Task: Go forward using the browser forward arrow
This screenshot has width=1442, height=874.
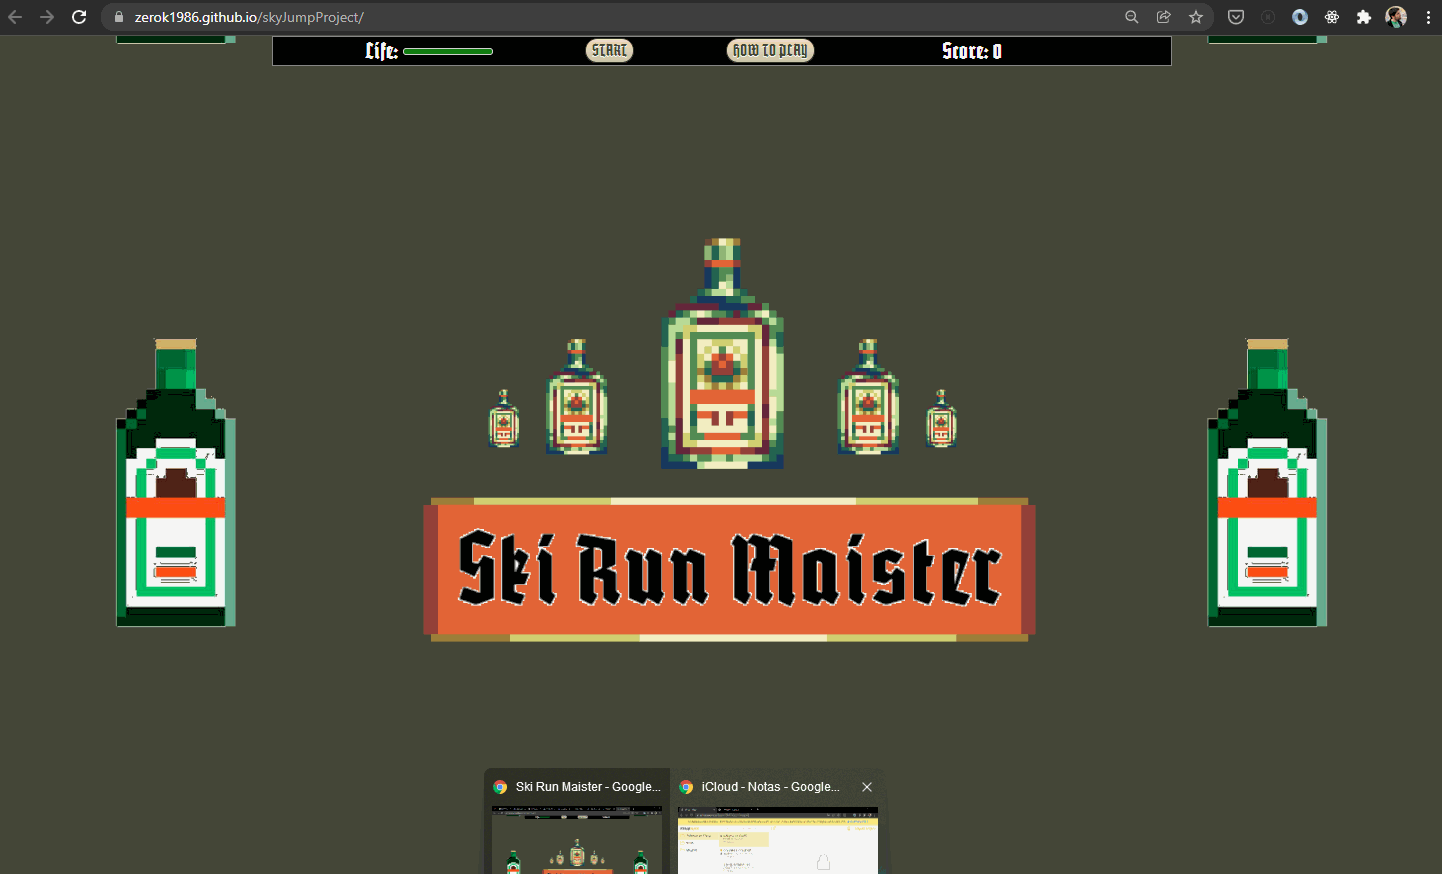Action: click(47, 17)
